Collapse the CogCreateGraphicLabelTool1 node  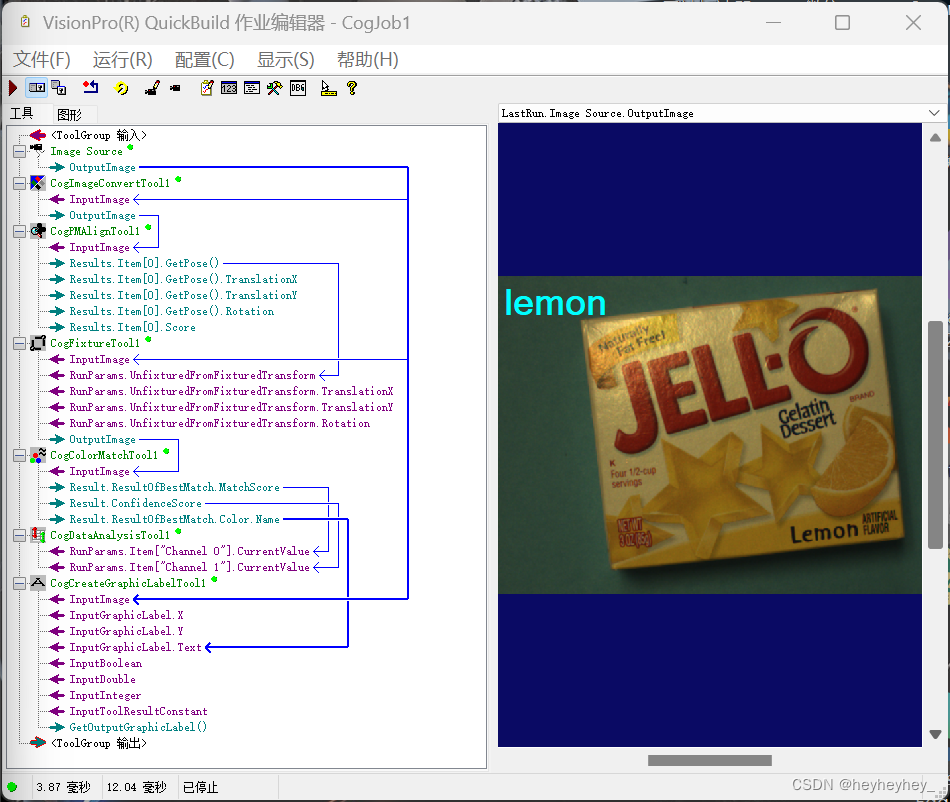tap(19, 583)
